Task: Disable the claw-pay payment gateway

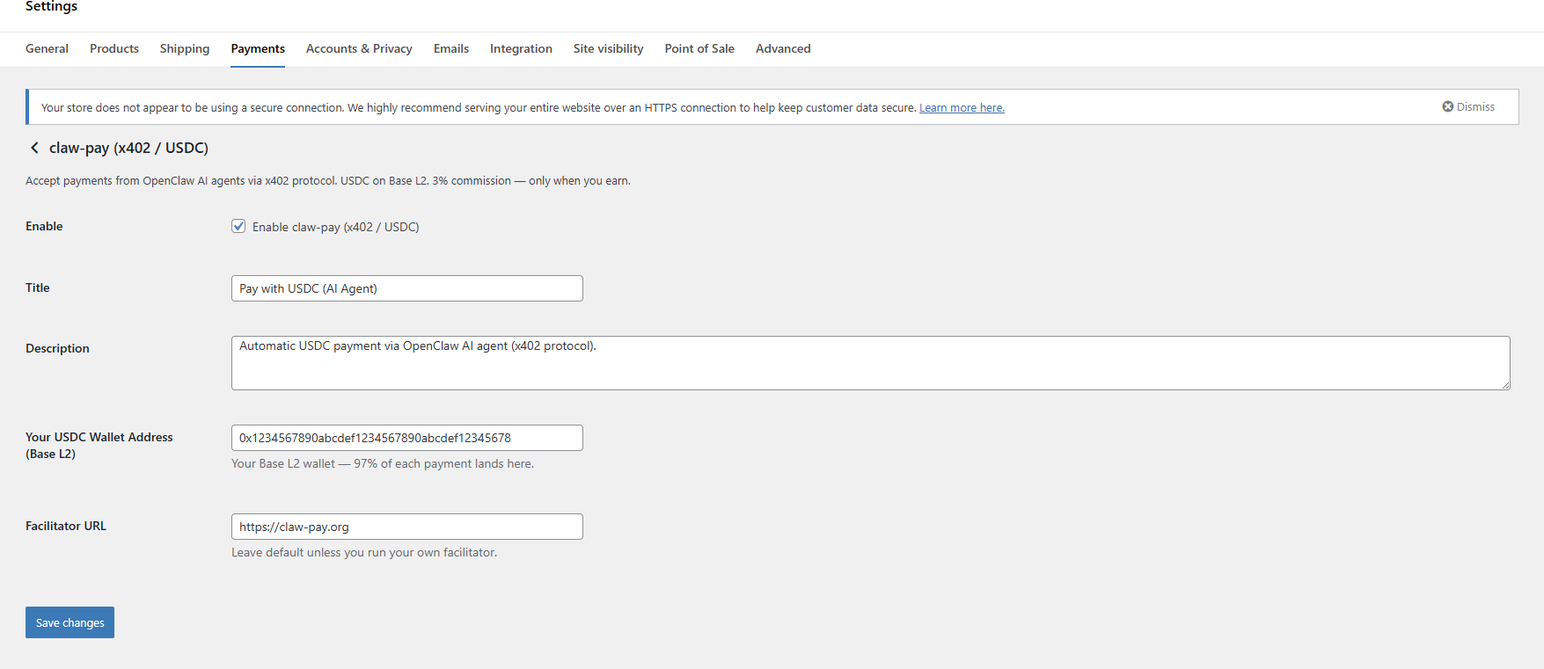Action: [x=238, y=226]
